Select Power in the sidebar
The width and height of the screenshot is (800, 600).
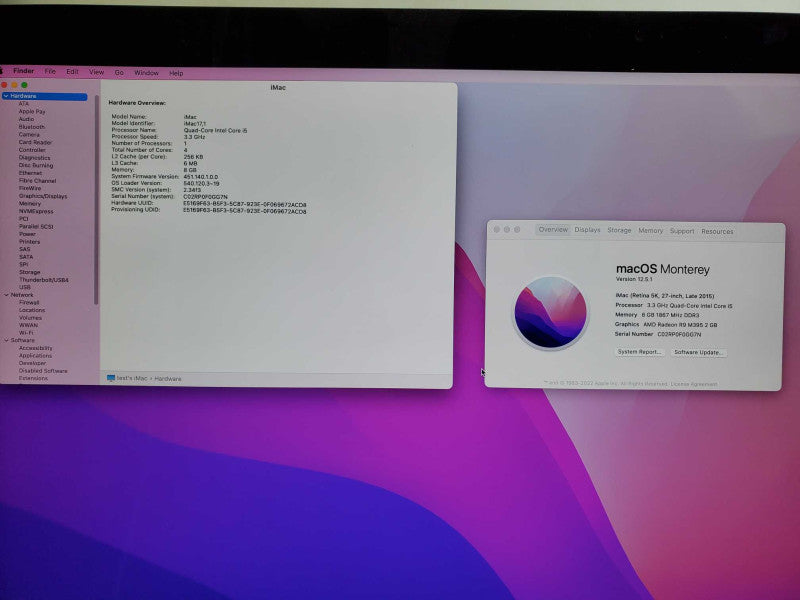(28, 234)
